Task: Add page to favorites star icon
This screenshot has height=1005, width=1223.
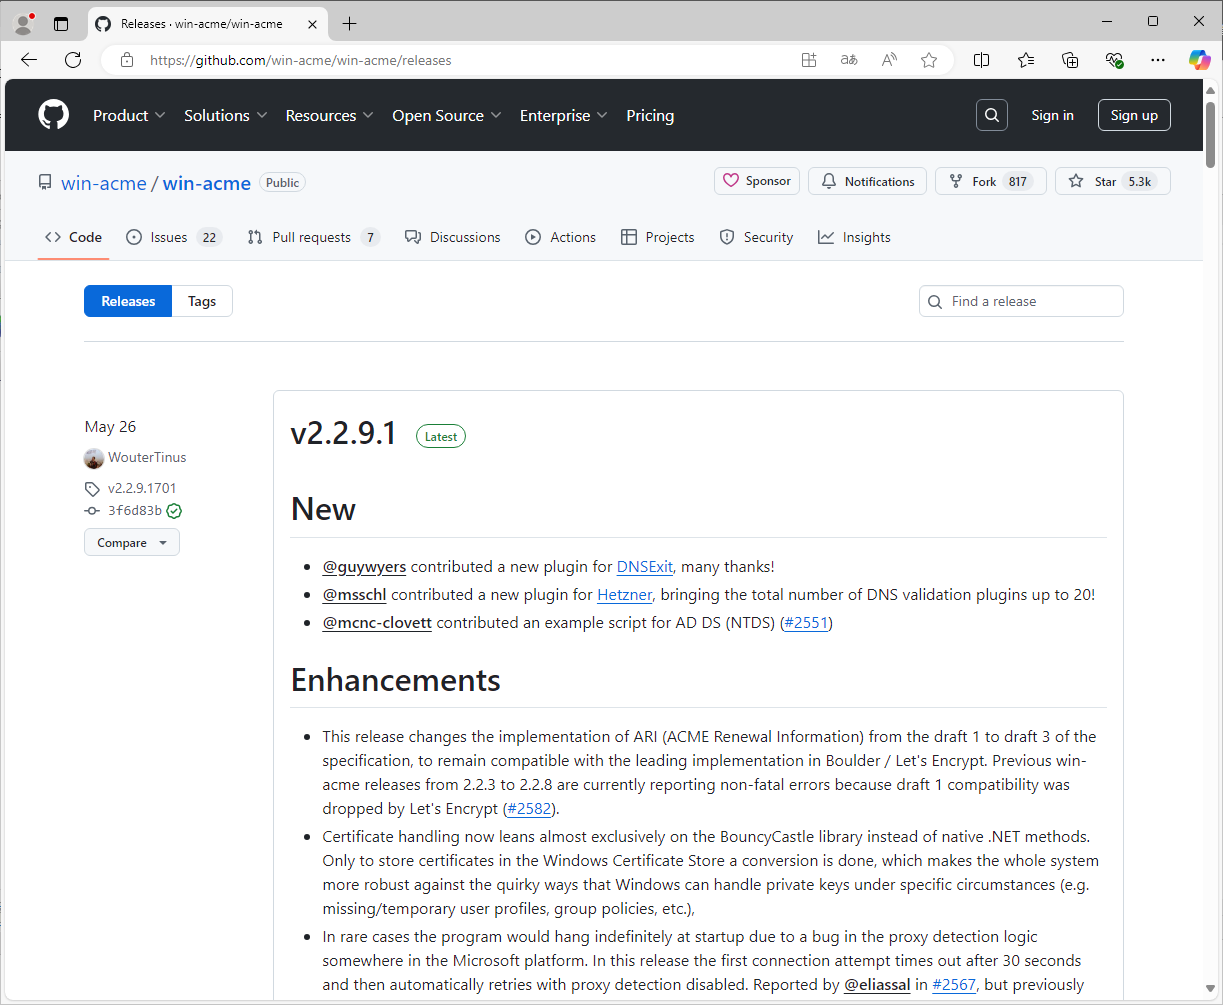Action: [929, 60]
